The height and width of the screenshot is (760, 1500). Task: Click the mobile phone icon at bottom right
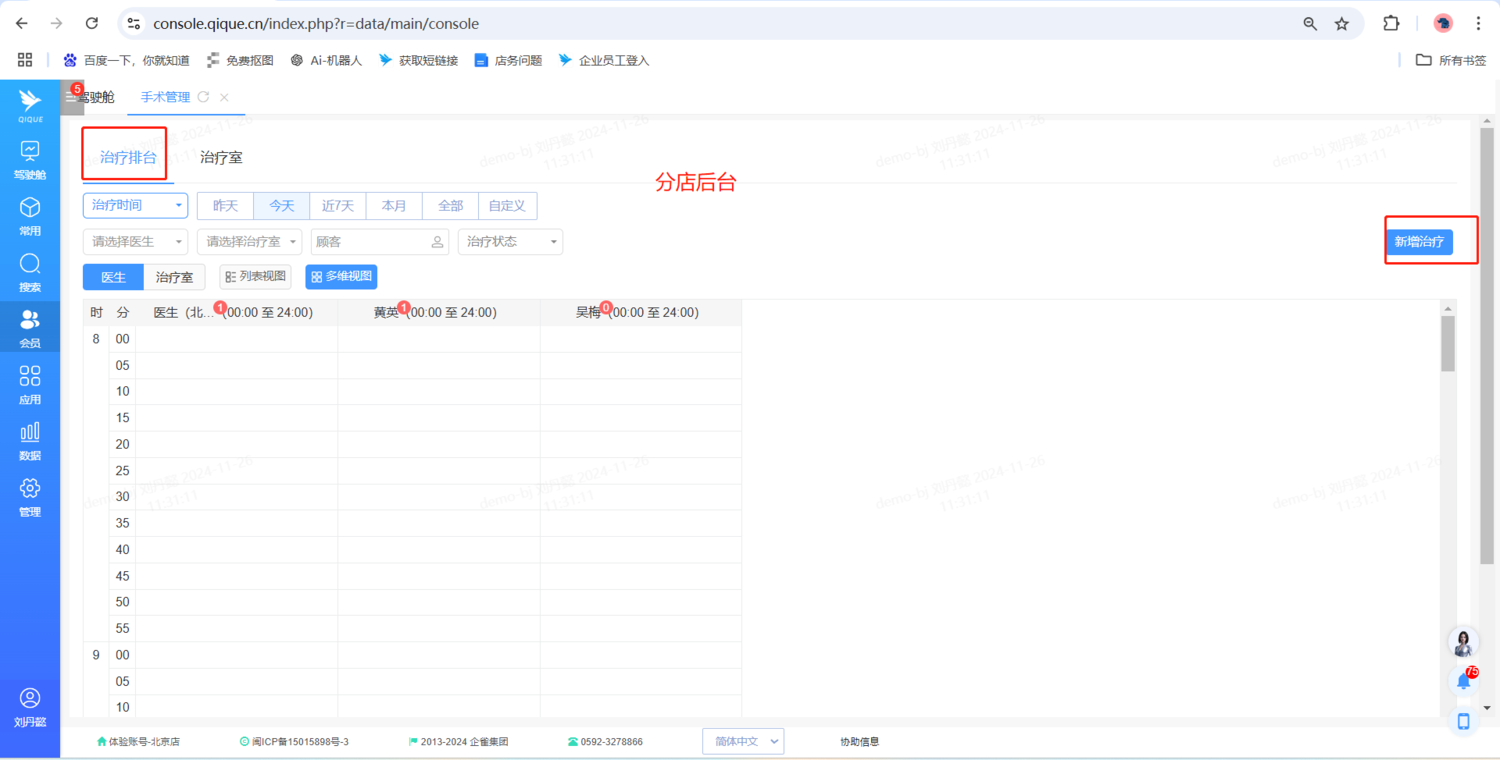click(1463, 721)
